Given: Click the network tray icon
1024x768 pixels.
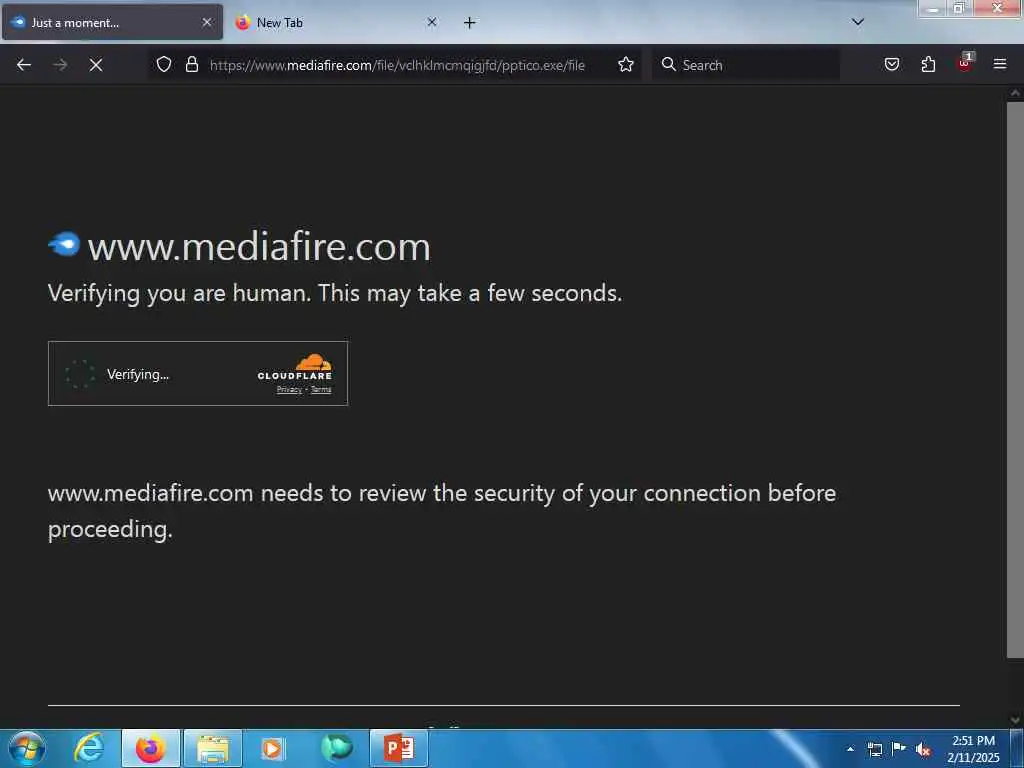Looking at the screenshot, I should click(x=874, y=749).
